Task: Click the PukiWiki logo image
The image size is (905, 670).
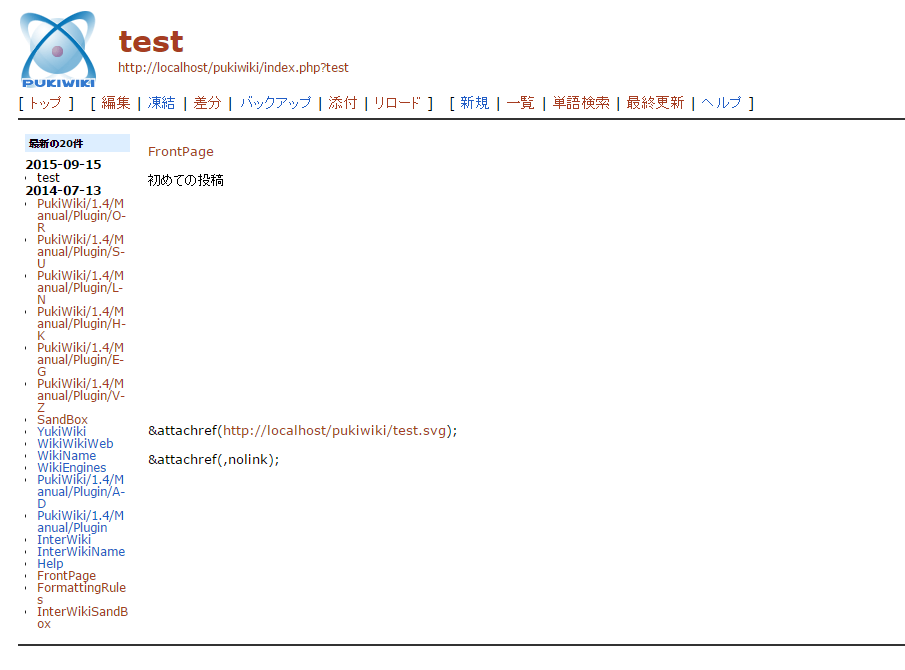Action: click(58, 49)
